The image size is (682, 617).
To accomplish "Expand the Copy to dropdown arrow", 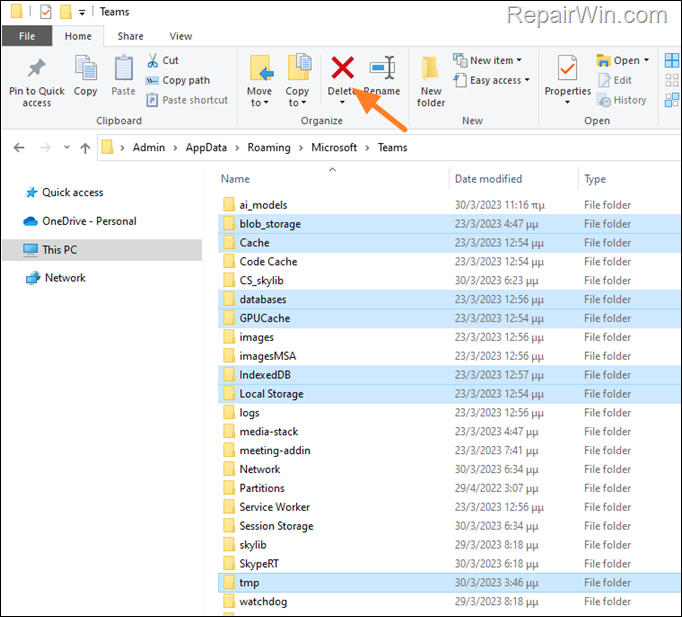I will tap(304, 103).
